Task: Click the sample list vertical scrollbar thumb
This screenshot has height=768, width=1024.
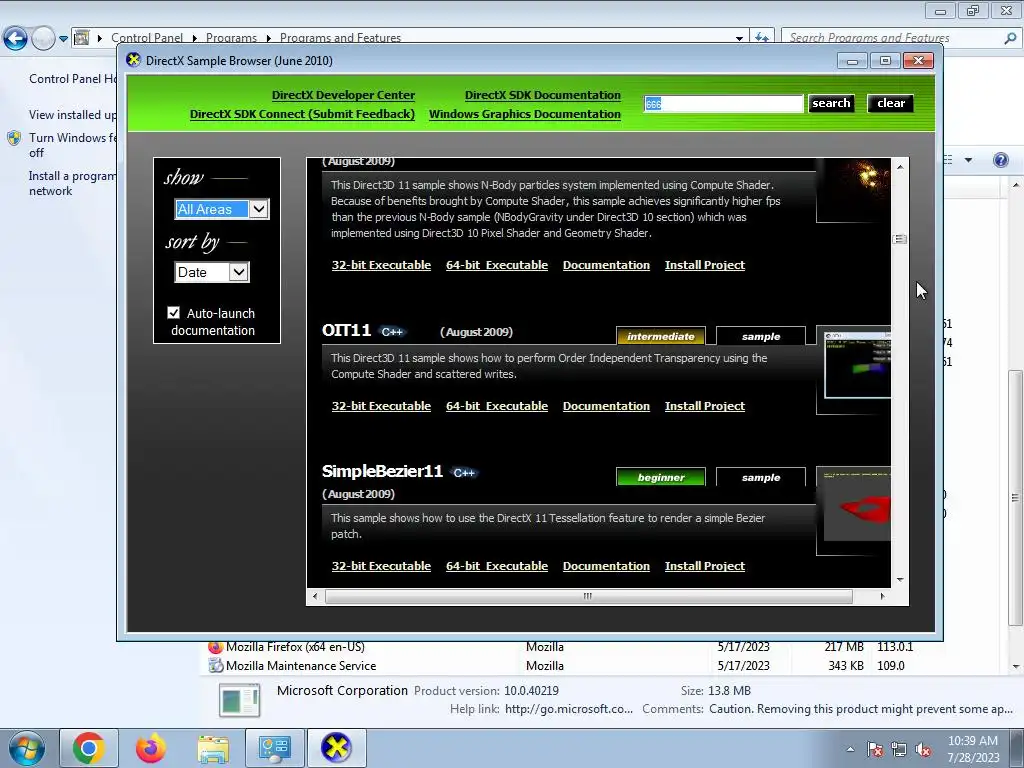Action: click(x=900, y=239)
